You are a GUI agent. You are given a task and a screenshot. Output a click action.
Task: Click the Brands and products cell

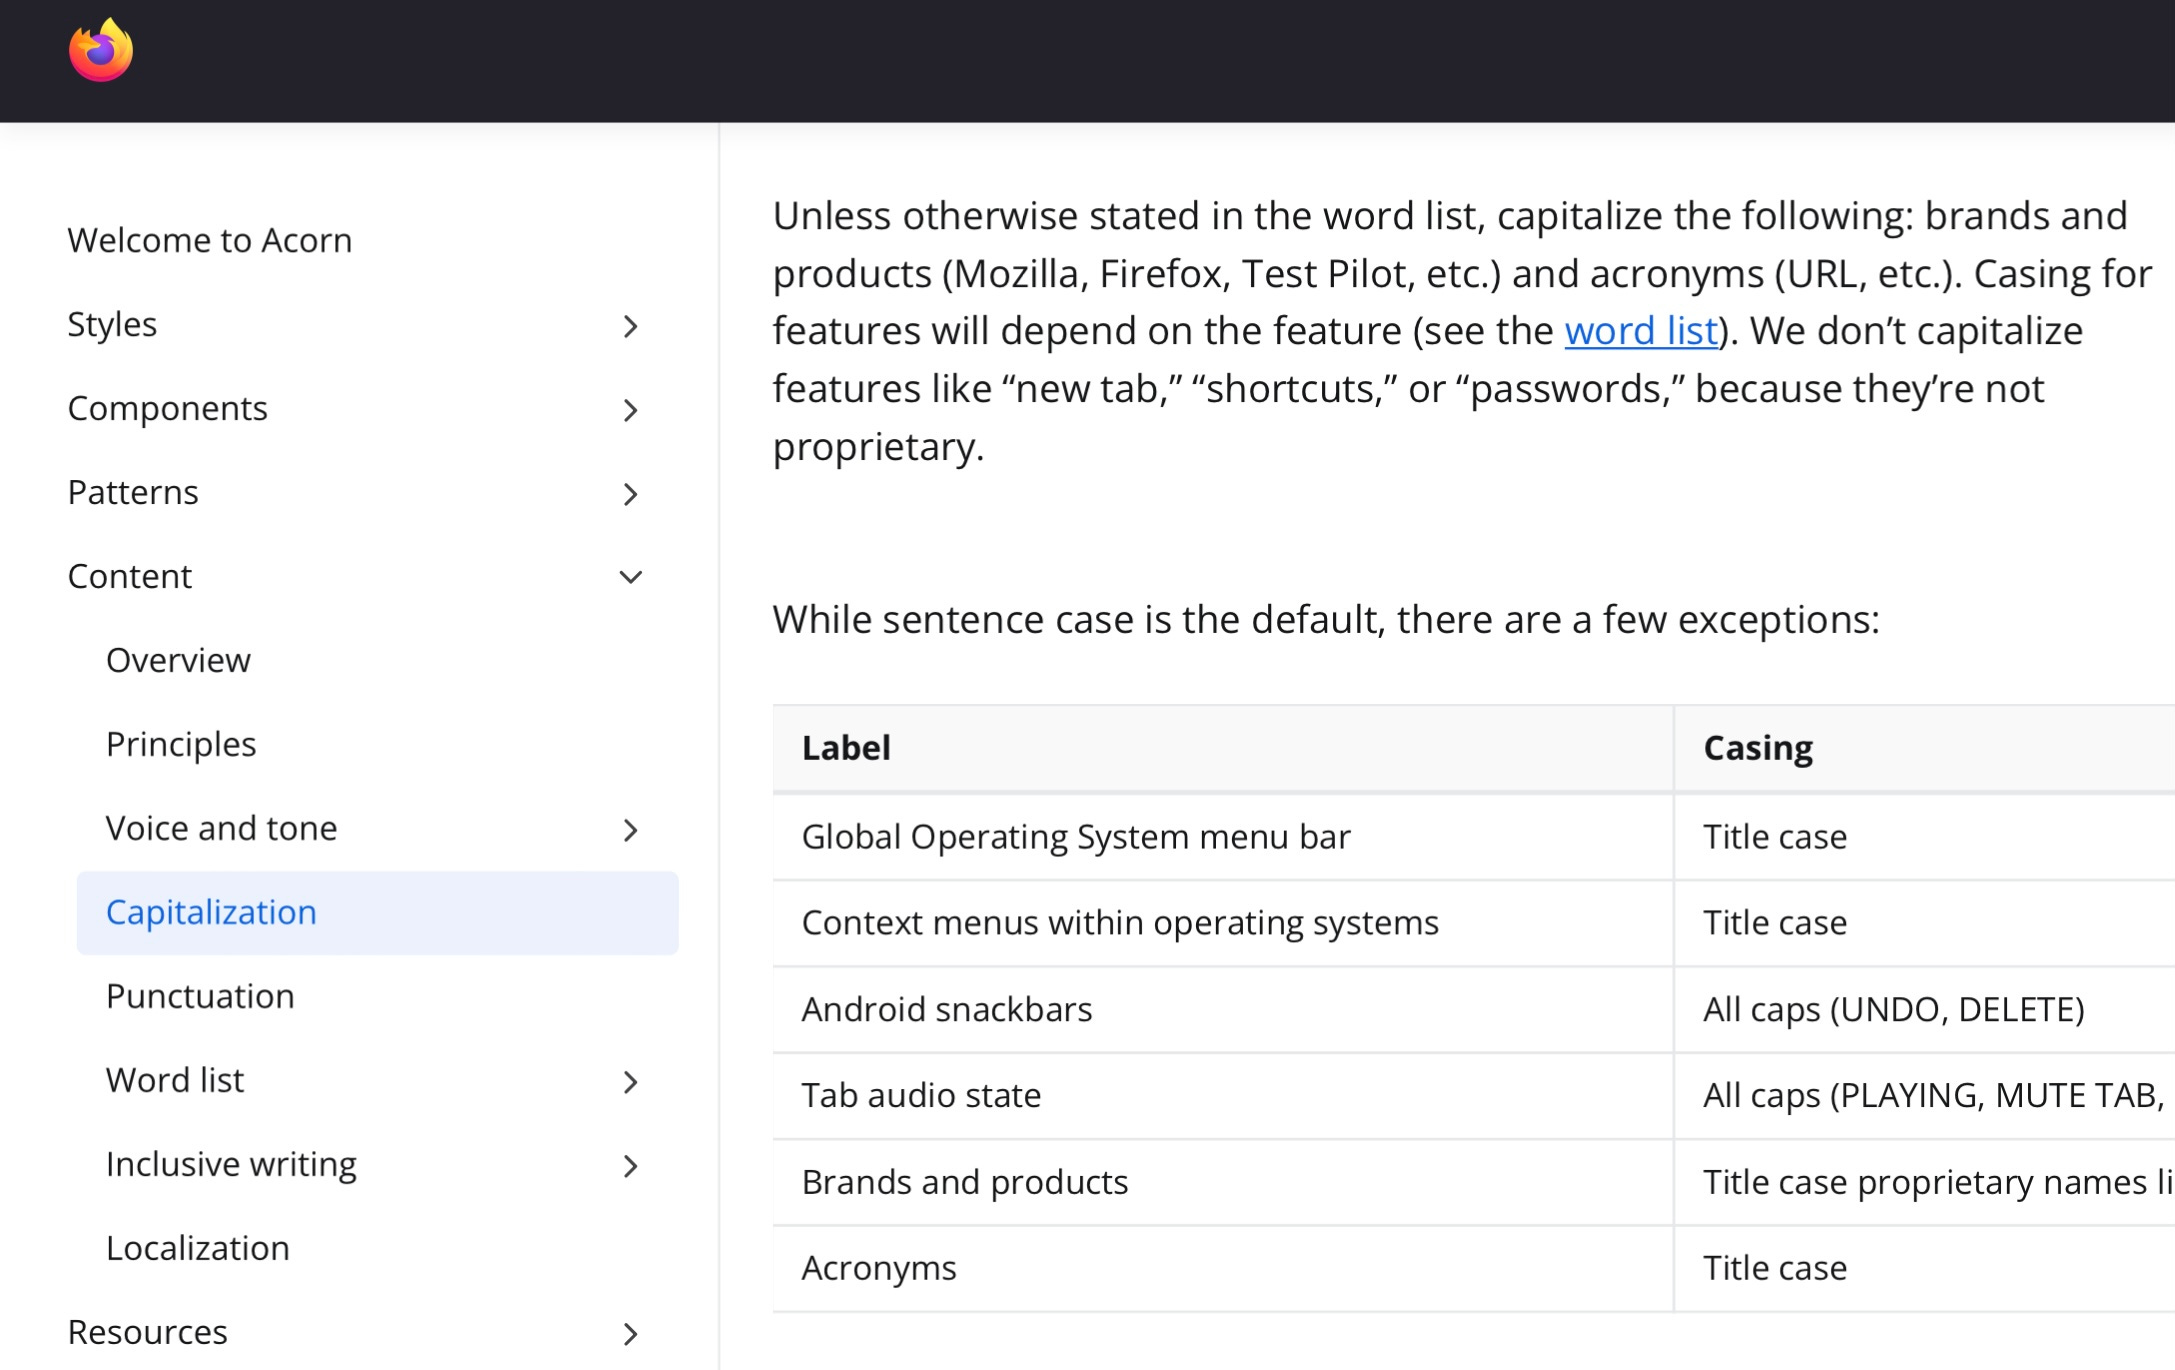coord(1223,1183)
